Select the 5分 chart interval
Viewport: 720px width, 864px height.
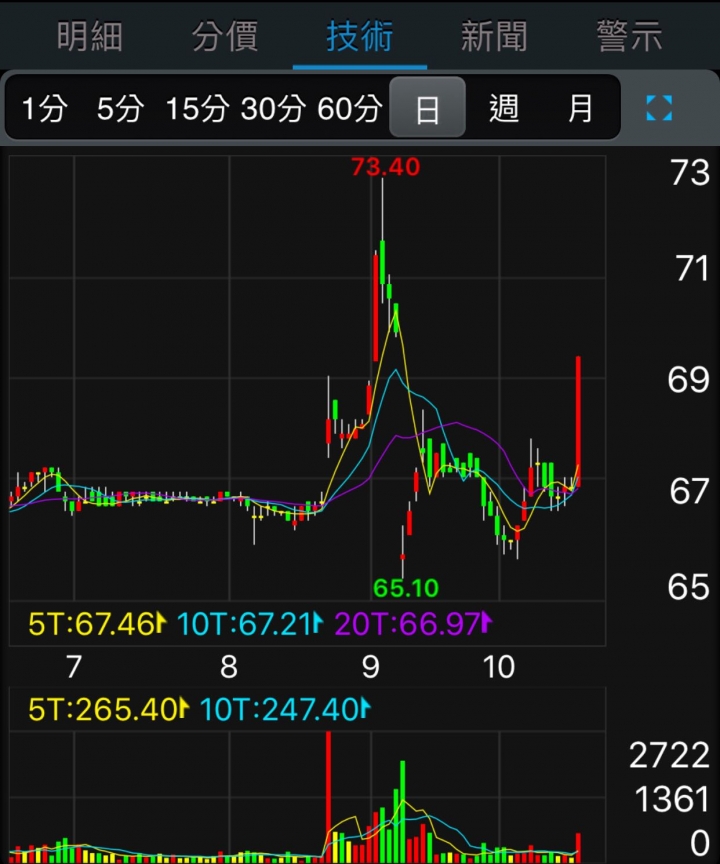pos(121,108)
